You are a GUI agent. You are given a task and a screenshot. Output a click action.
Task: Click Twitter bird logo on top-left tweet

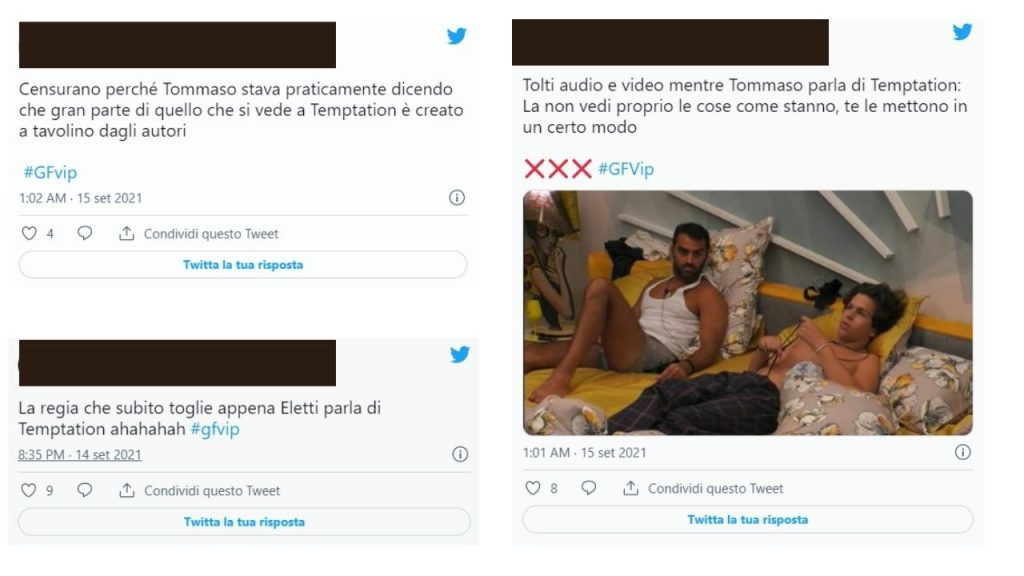tap(457, 36)
